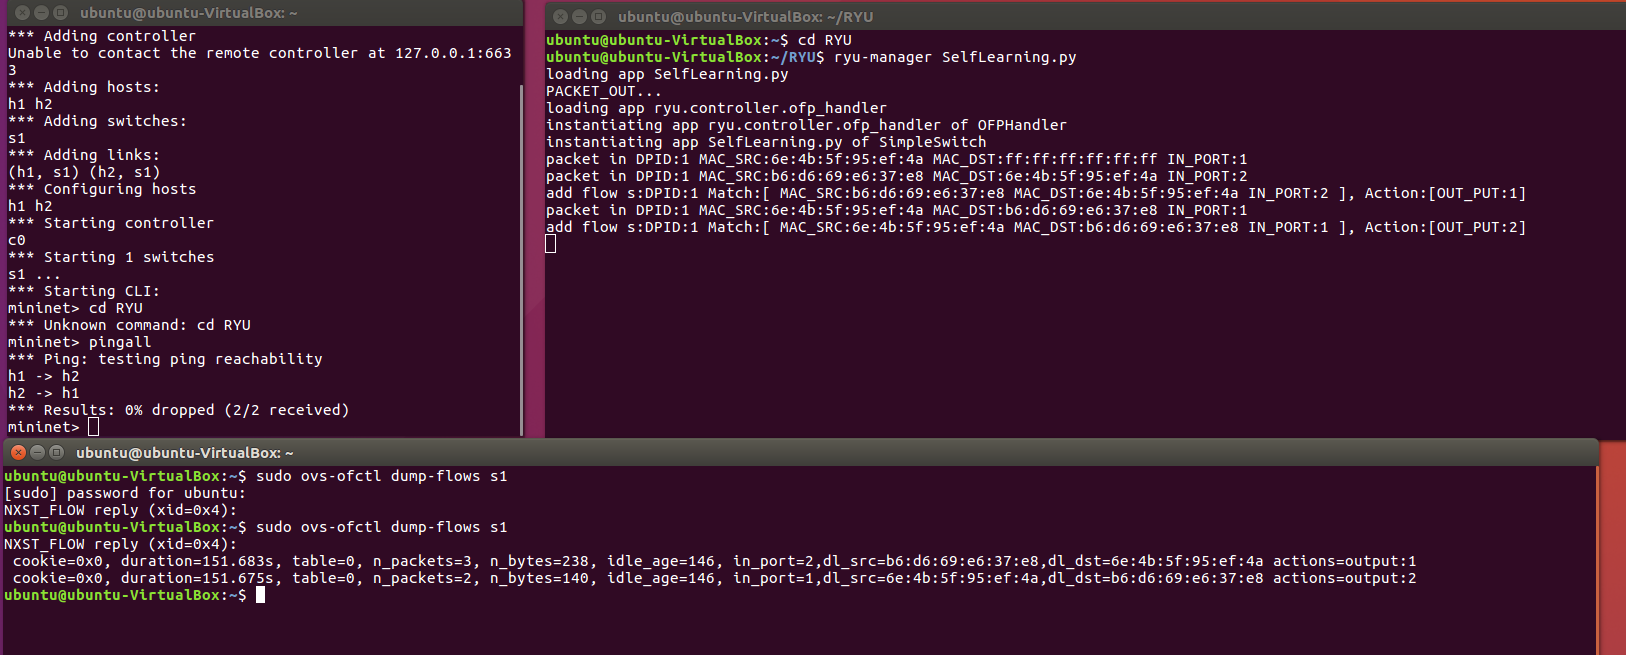Close the bottom dump-flows terminal window
The height and width of the screenshot is (655, 1626).
[x=18, y=453]
